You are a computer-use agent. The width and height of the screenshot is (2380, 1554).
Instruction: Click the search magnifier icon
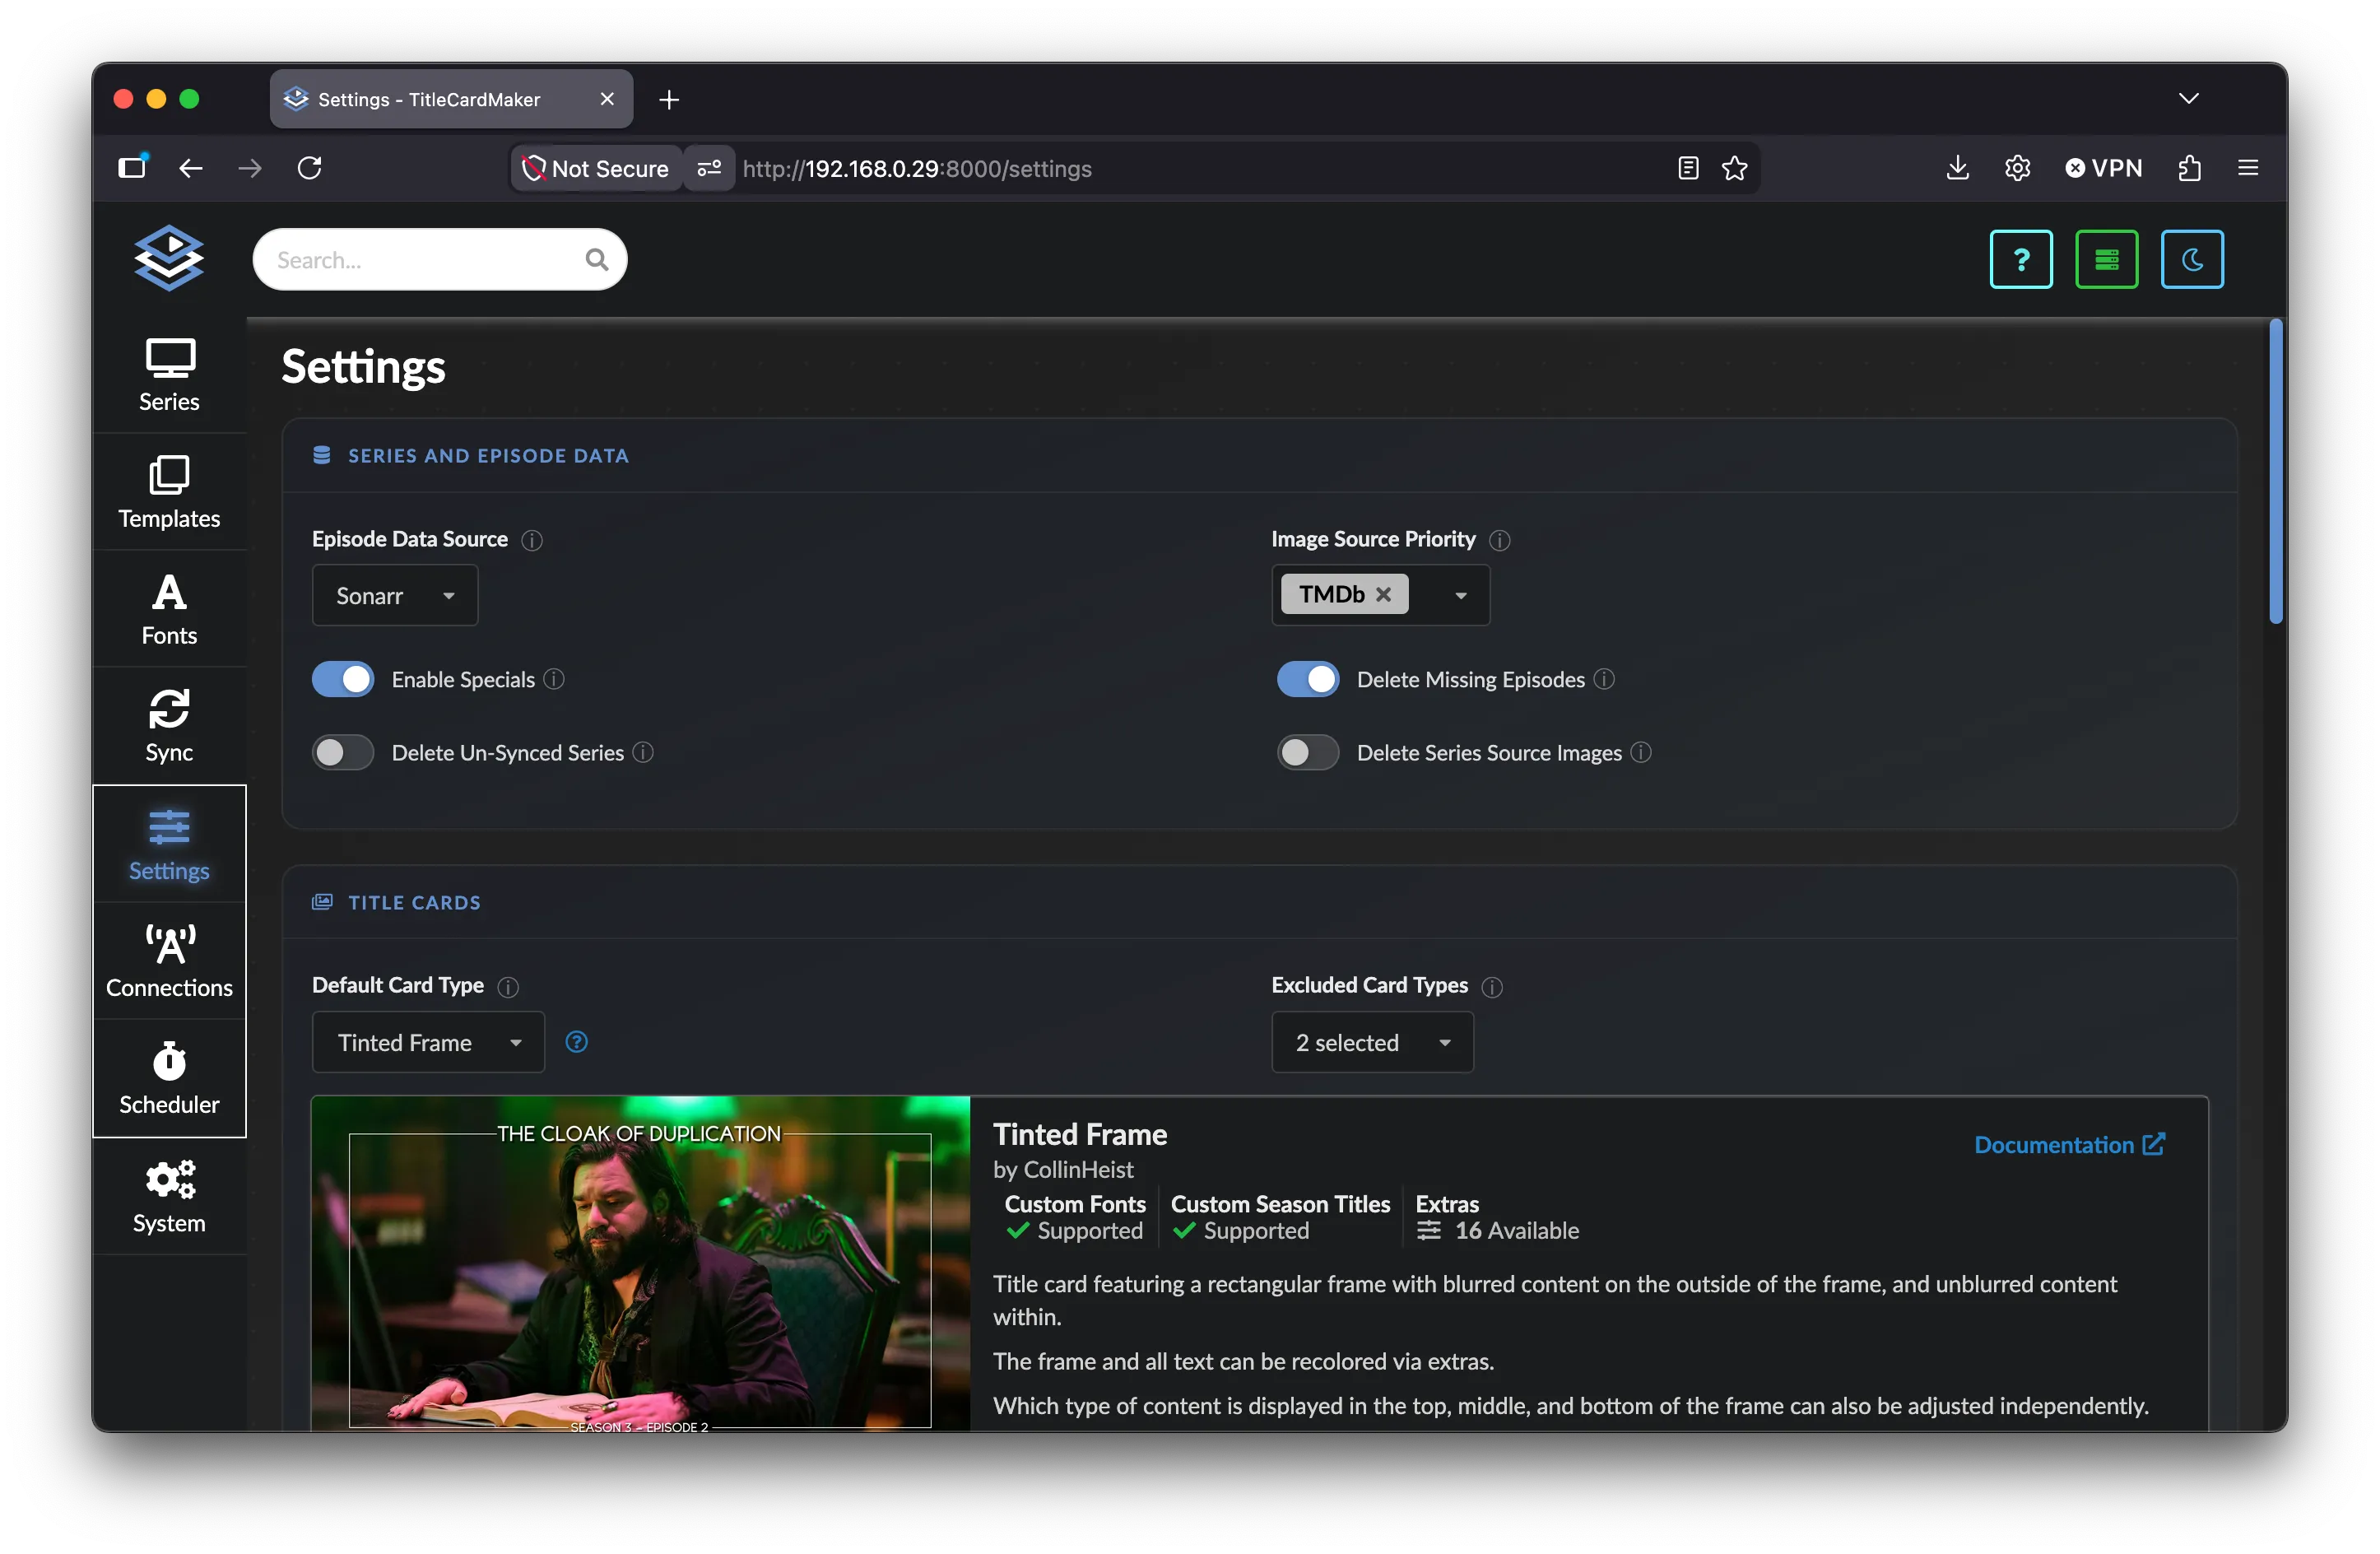pos(597,260)
